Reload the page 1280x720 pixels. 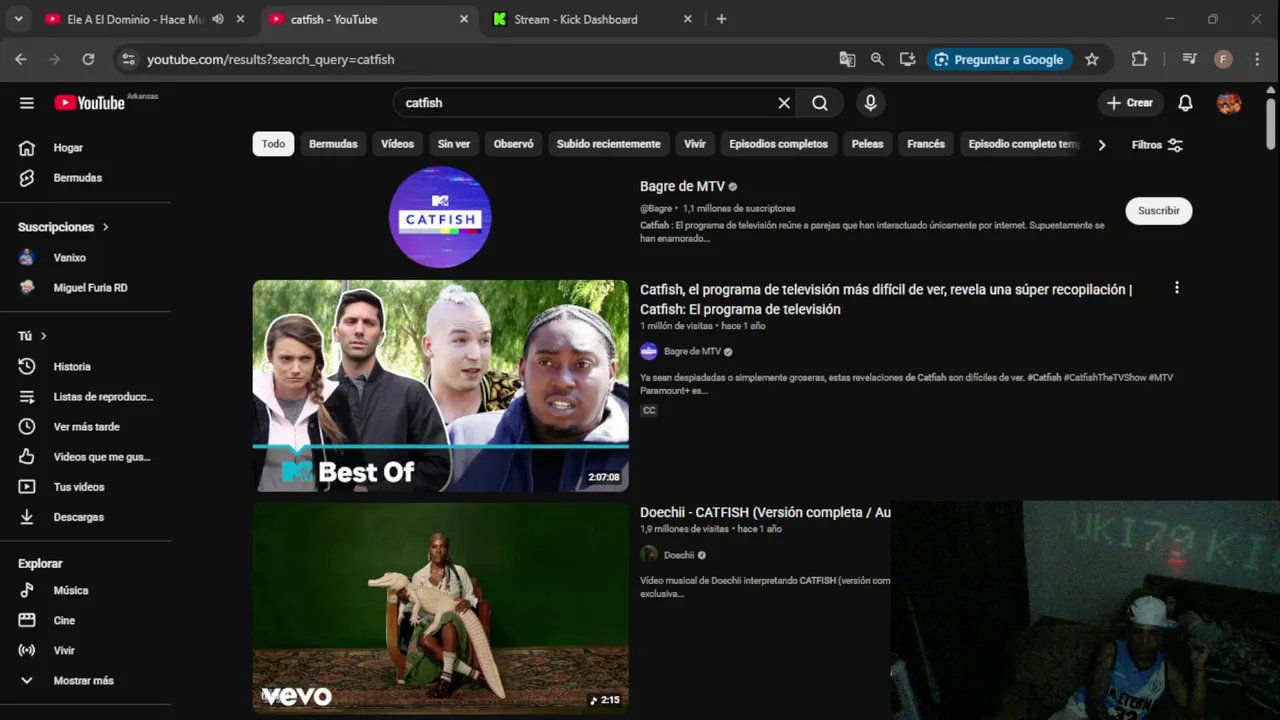pos(88,59)
